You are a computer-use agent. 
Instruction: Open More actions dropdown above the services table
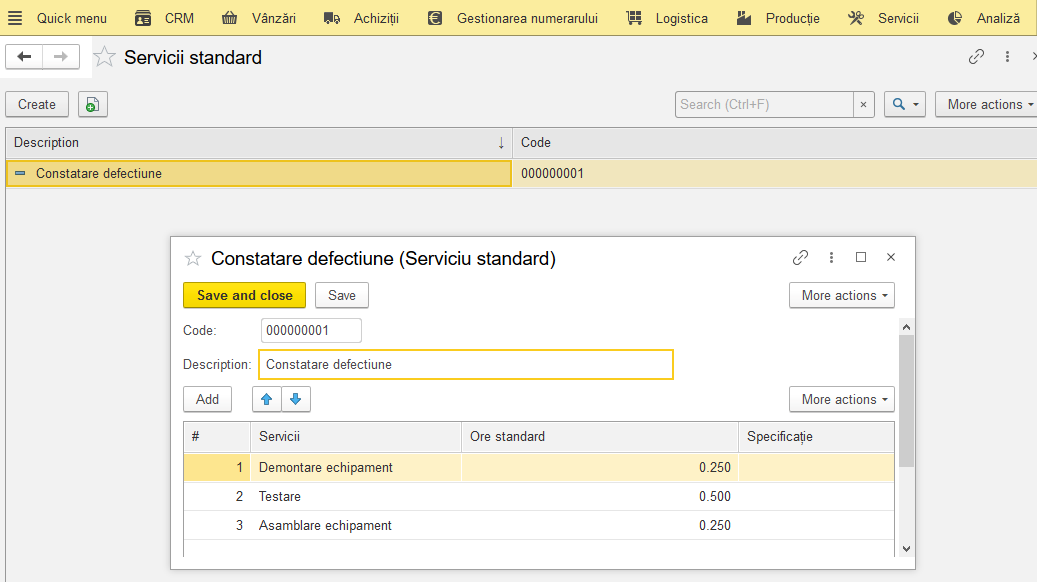(x=842, y=399)
